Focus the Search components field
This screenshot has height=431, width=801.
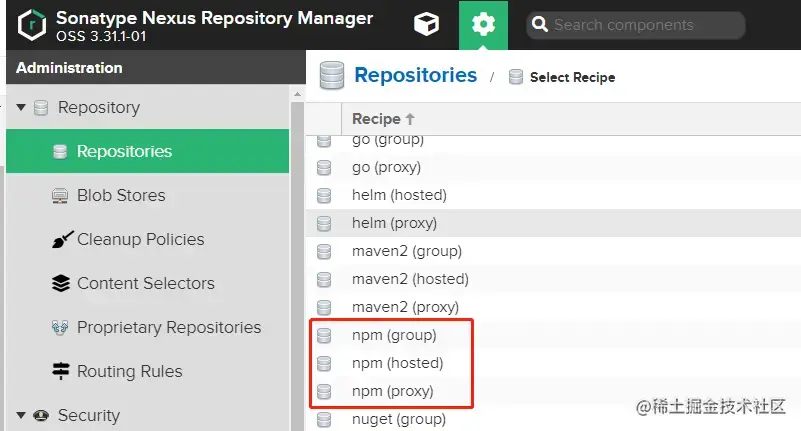pyautogui.click(x=635, y=25)
